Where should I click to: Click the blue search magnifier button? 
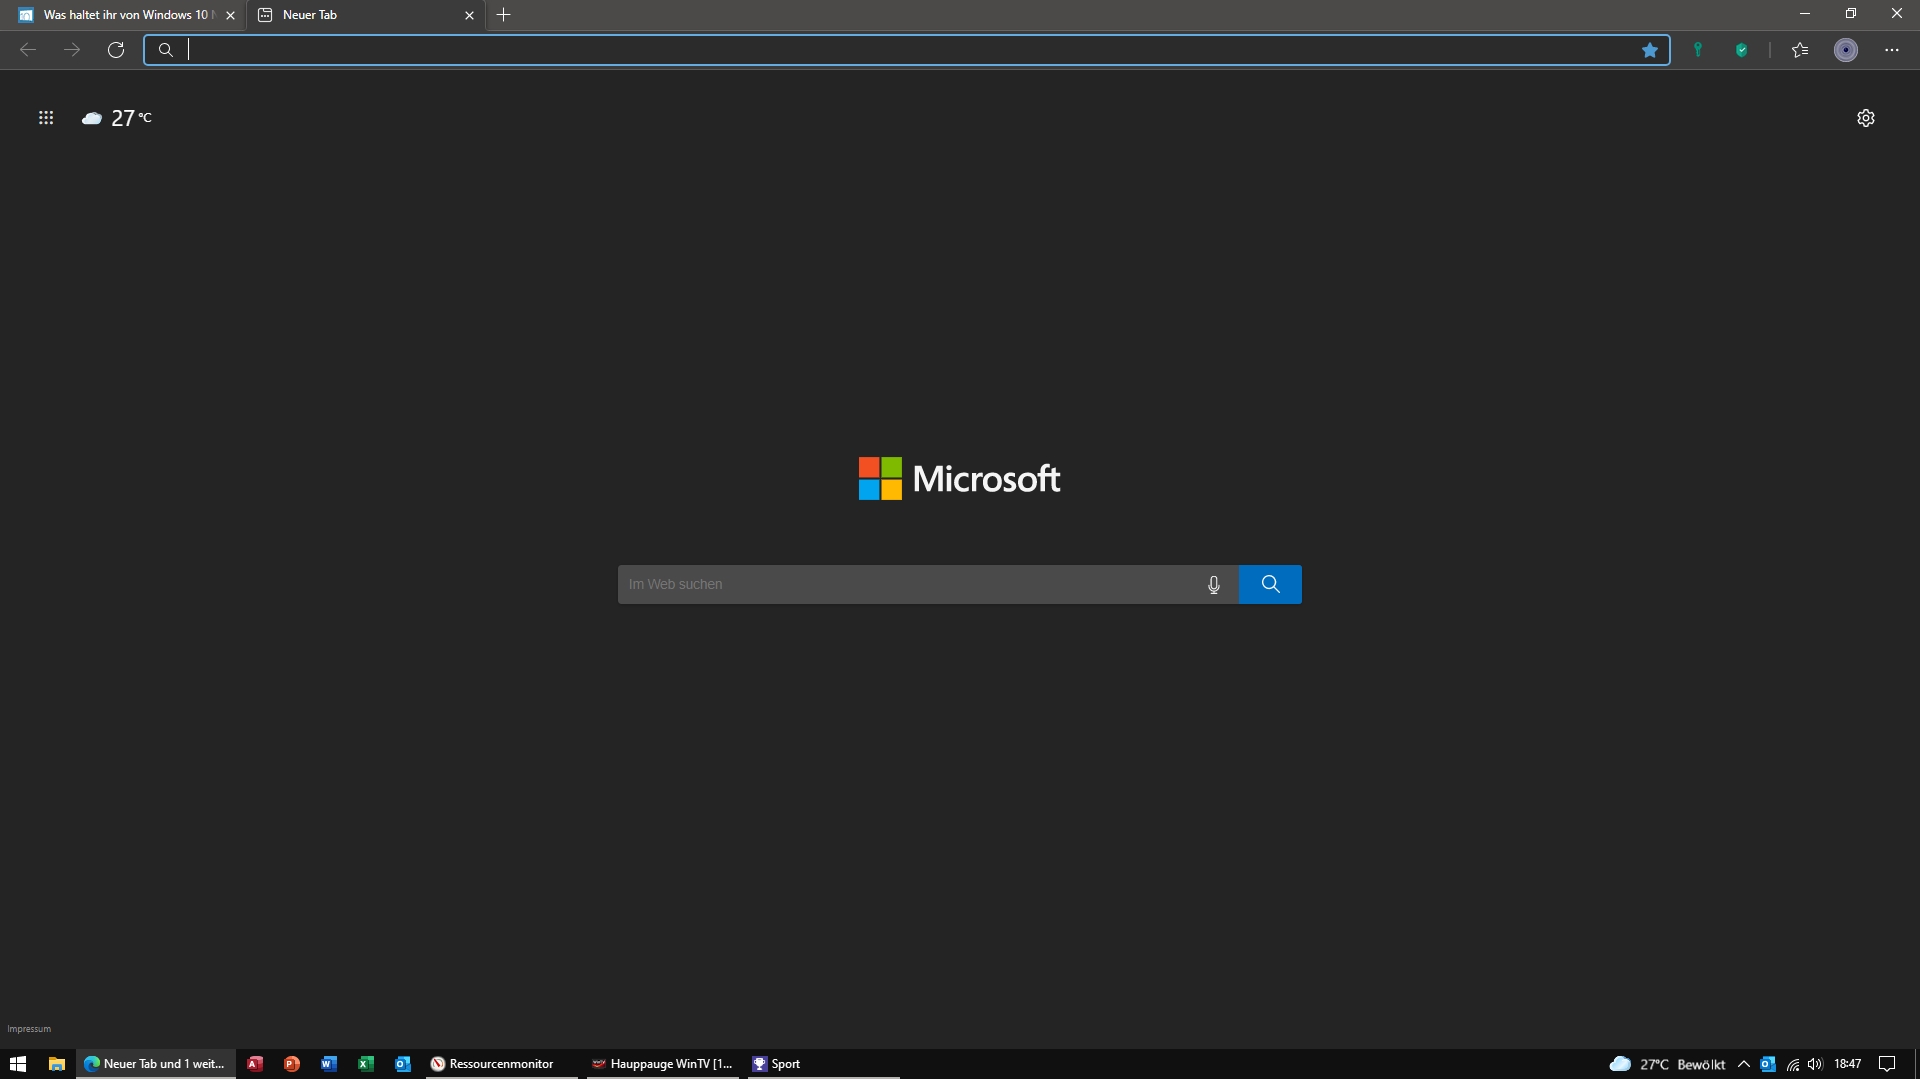(1270, 584)
